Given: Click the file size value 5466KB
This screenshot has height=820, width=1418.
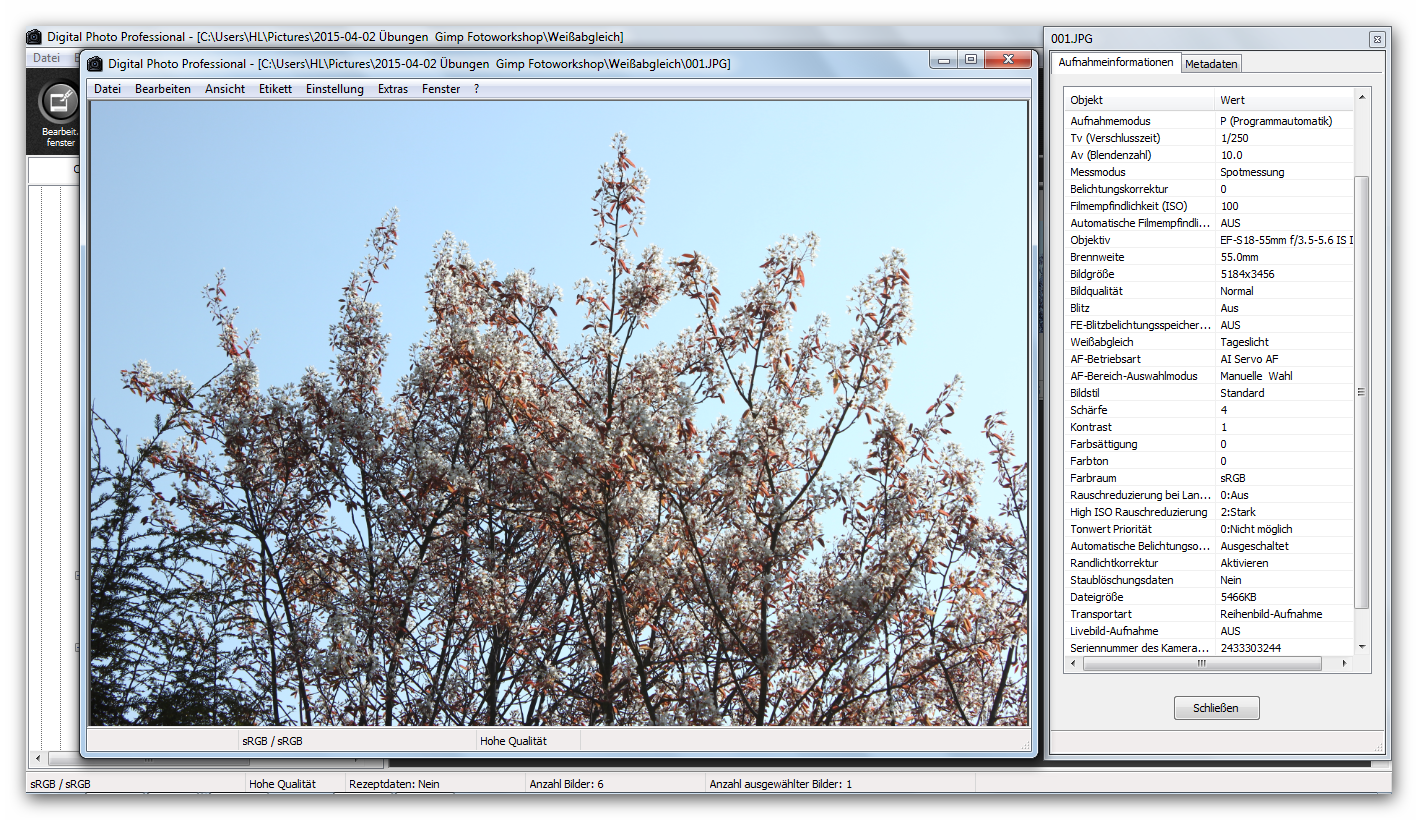Looking at the screenshot, I should [1239, 597].
